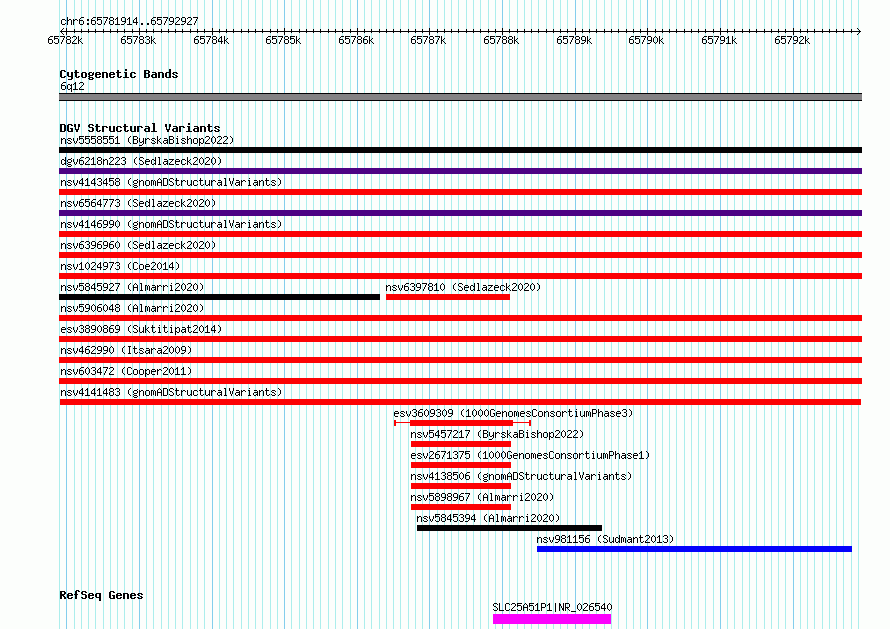890x629 pixels.
Task: Click the 65790k ruler position
Action: (646, 40)
